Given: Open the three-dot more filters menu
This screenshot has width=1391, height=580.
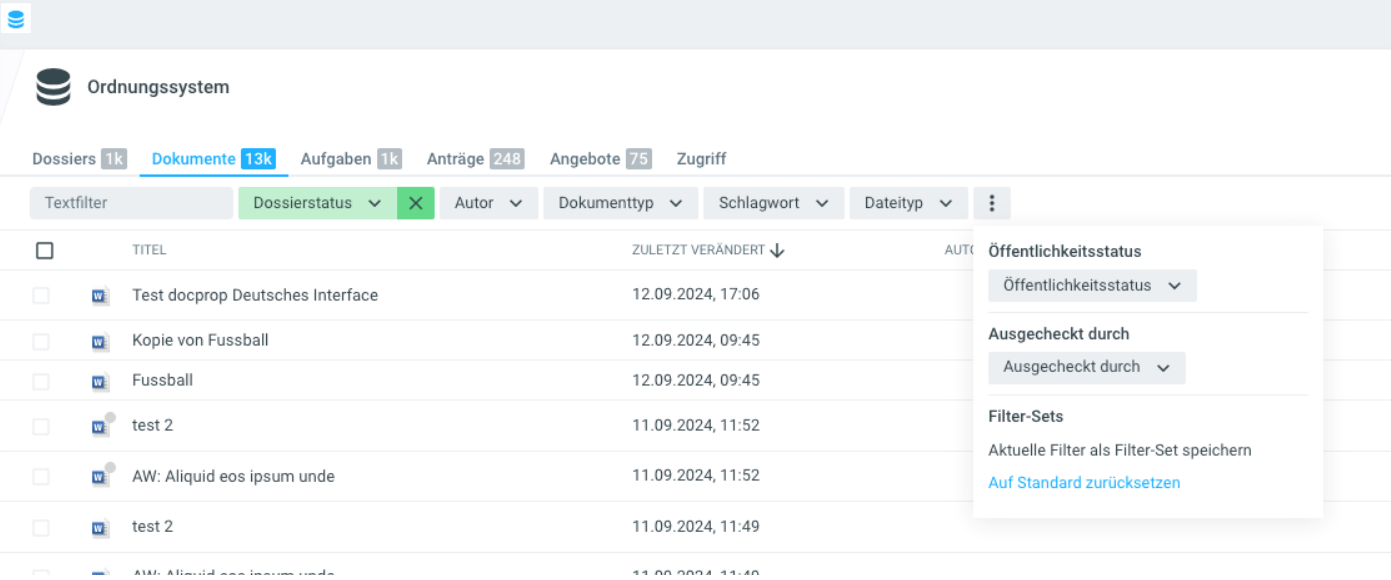Looking at the screenshot, I should coord(991,203).
